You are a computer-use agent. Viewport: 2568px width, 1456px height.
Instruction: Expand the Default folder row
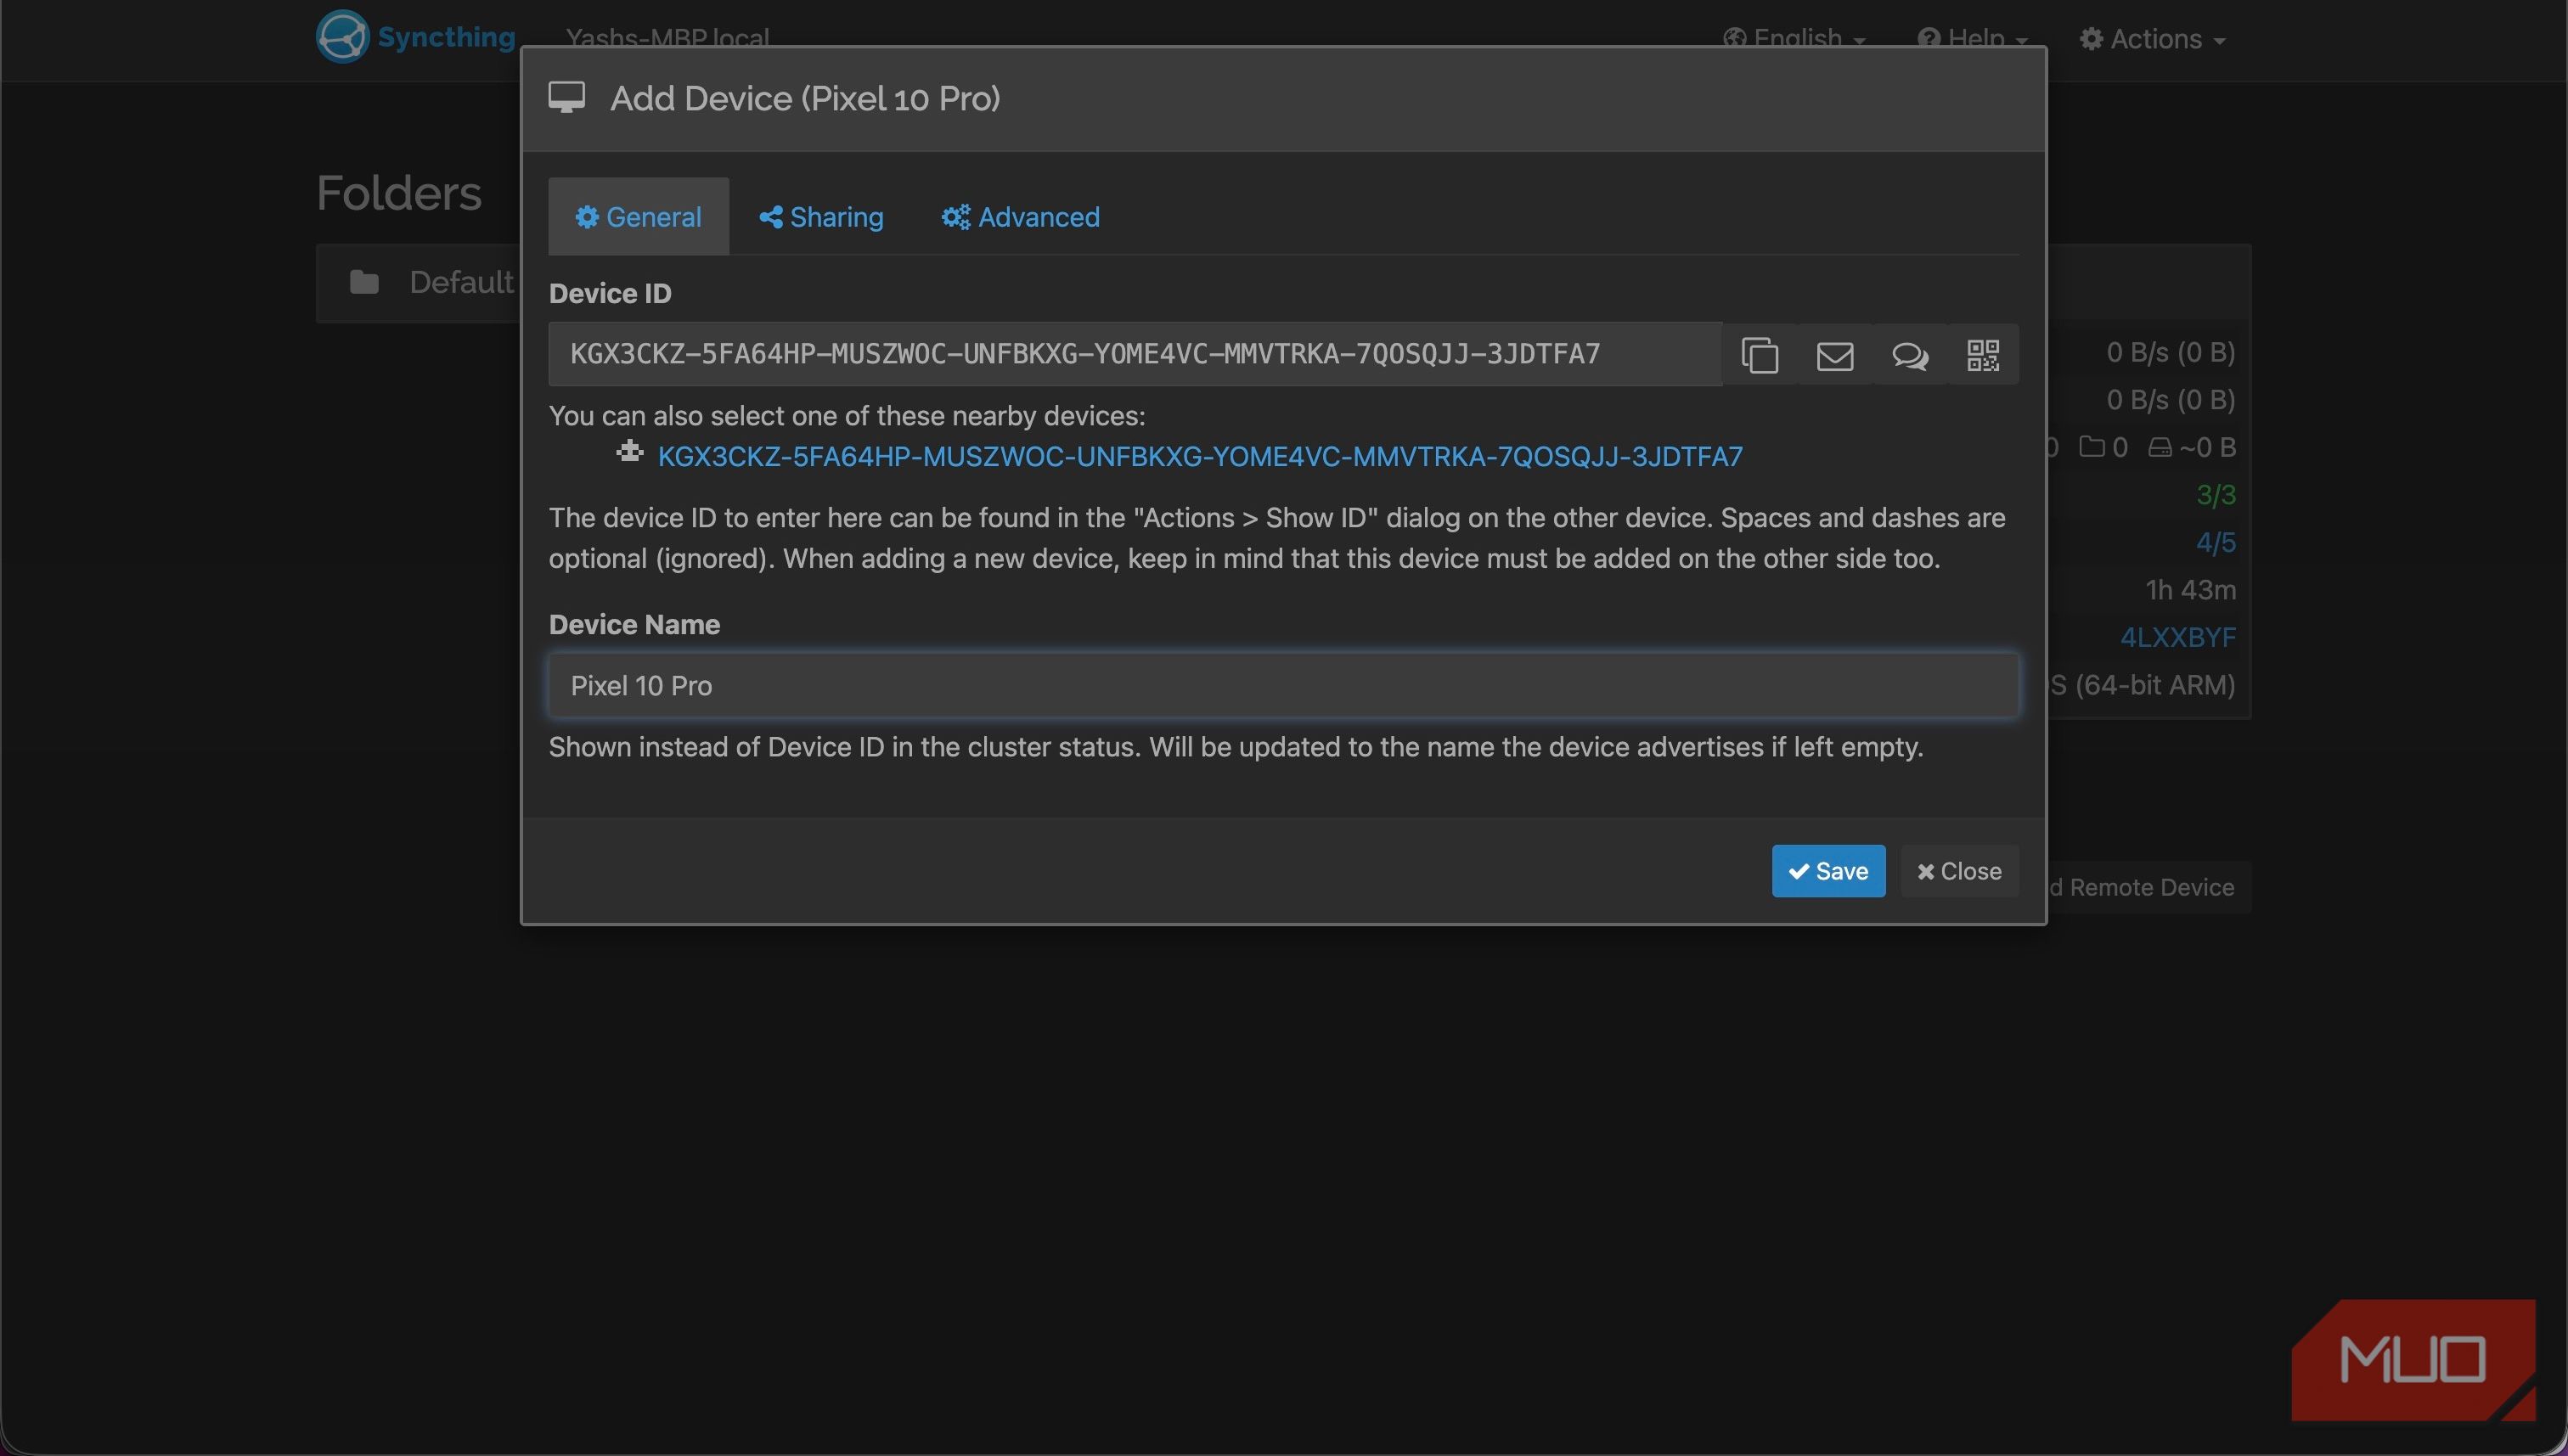tap(418, 283)
